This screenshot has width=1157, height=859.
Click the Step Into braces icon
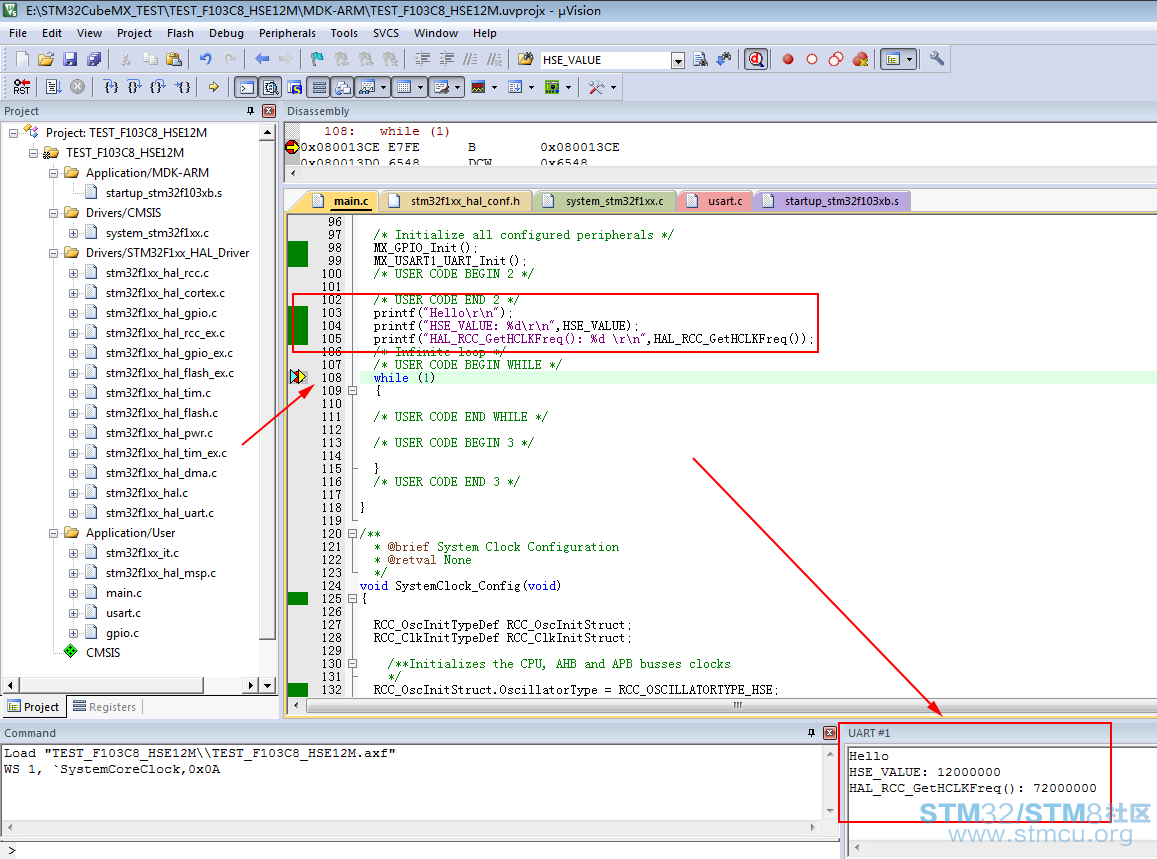click(x=111, y=86)
